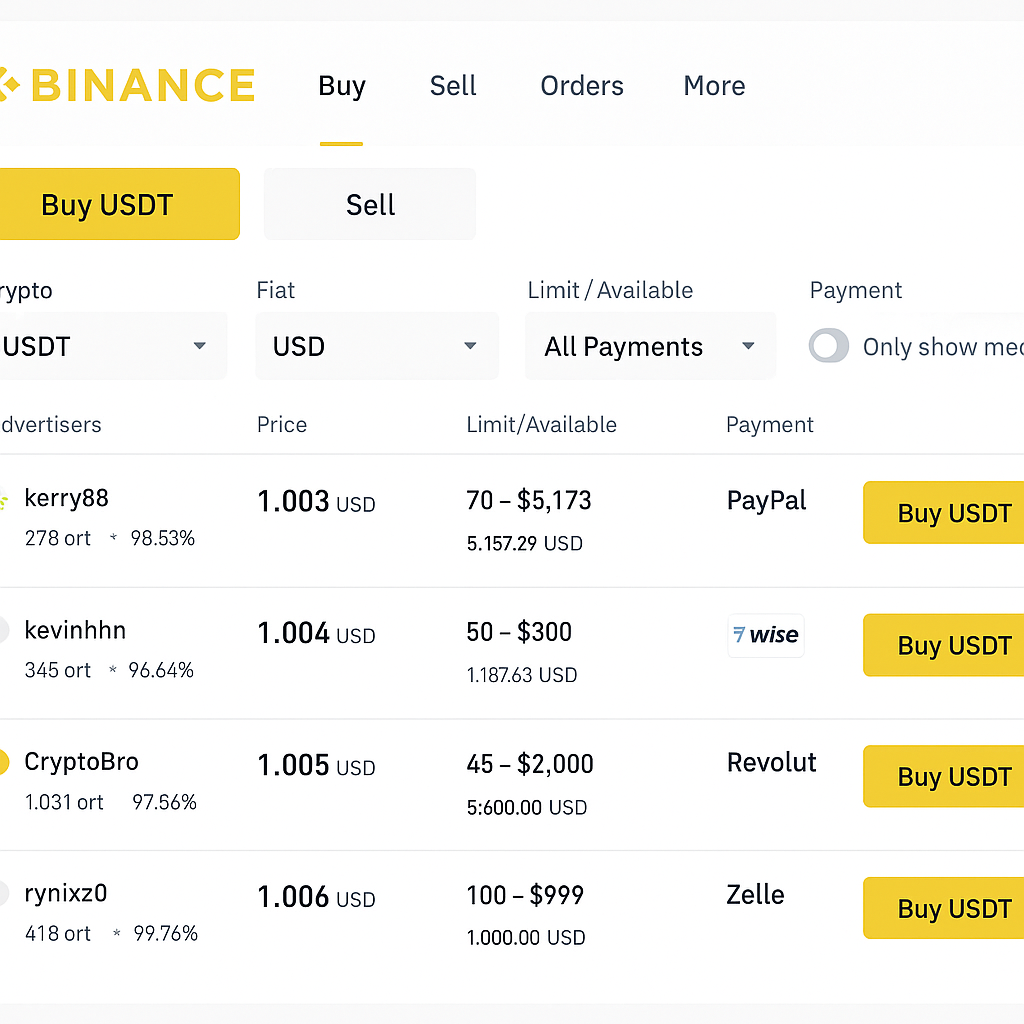The height and width of the screenshot is (1024, 1024).
Task: Click the Binance logo
Action: click(130, 85)
